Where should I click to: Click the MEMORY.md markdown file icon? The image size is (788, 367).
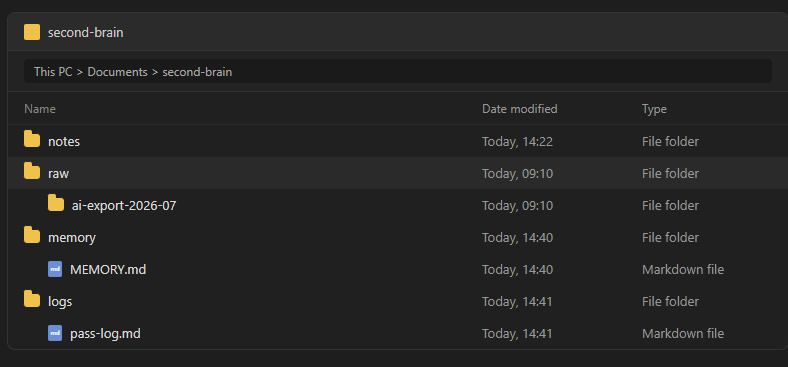click(55, 269)
